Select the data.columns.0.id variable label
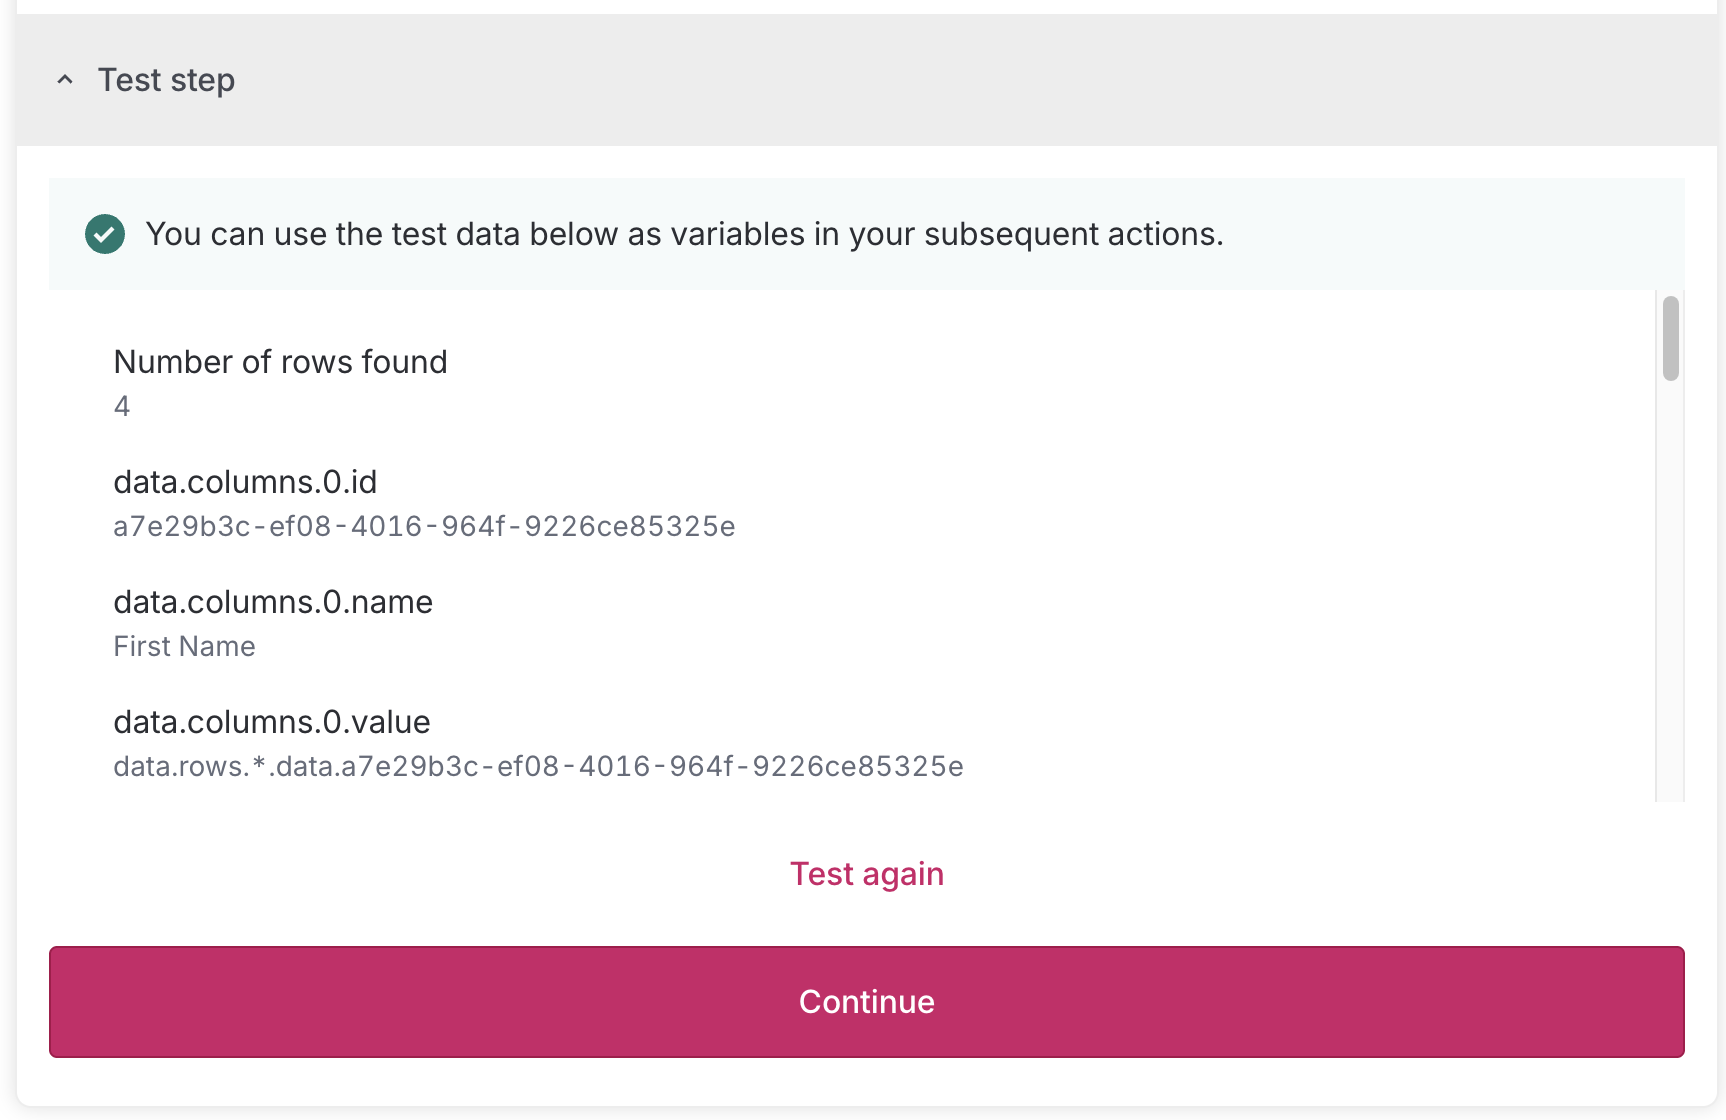 tap(245, 482)
